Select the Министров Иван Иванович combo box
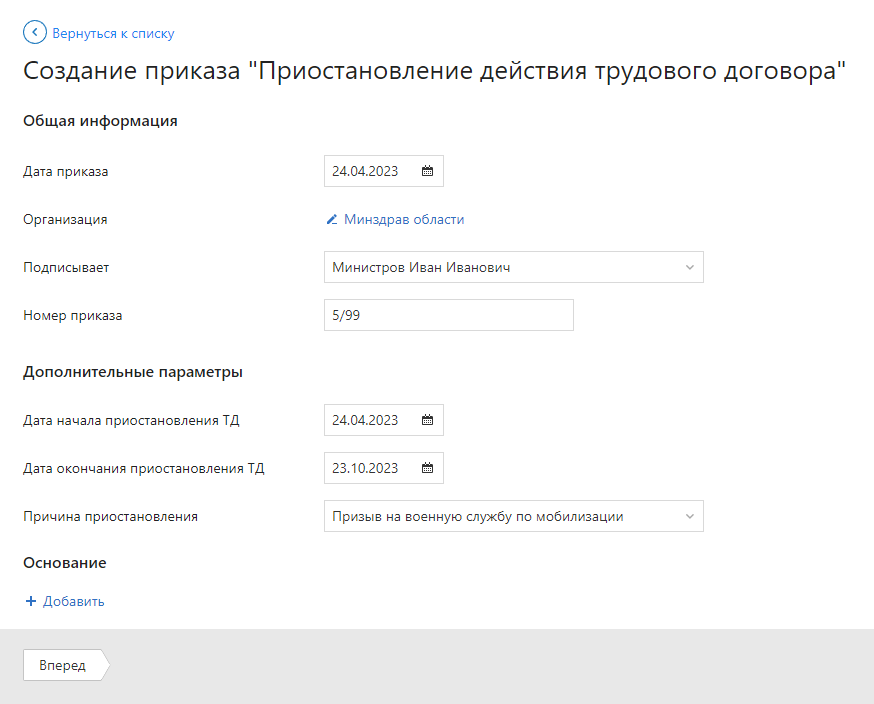Screen dimensions: 874x704 (500, 268)
